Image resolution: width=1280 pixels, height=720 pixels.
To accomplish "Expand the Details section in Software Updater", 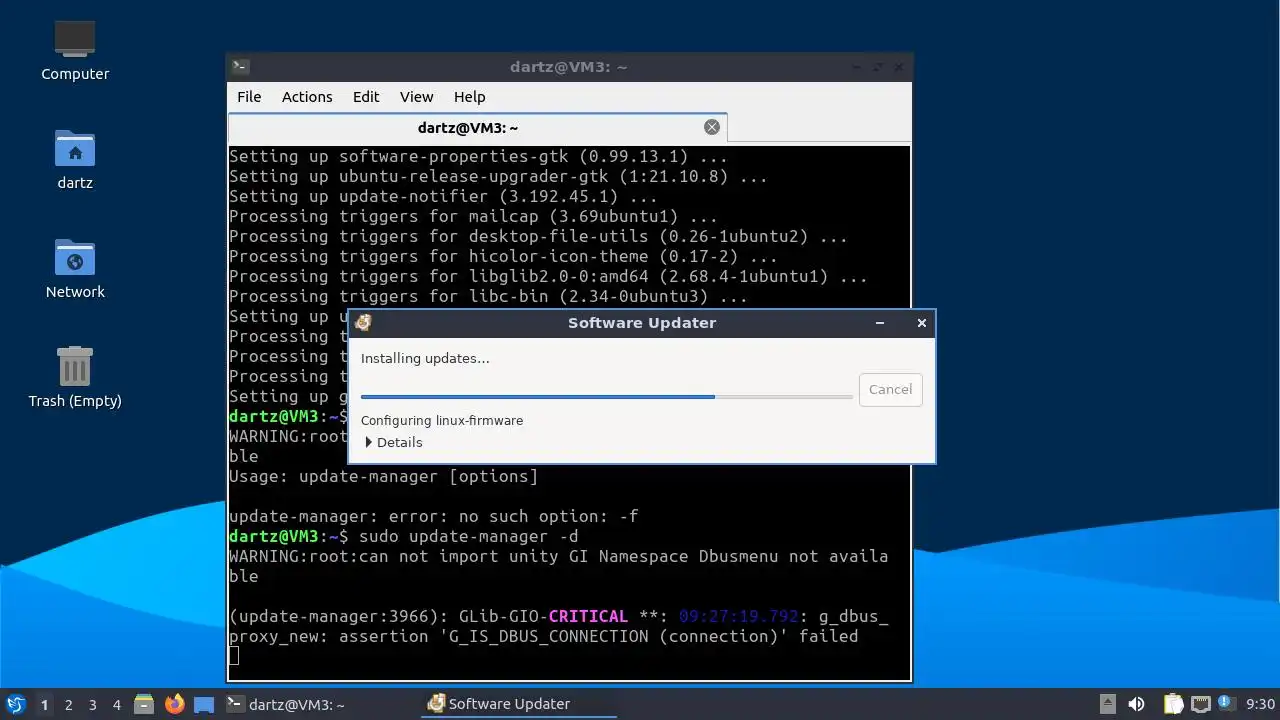I will point(393,443).
